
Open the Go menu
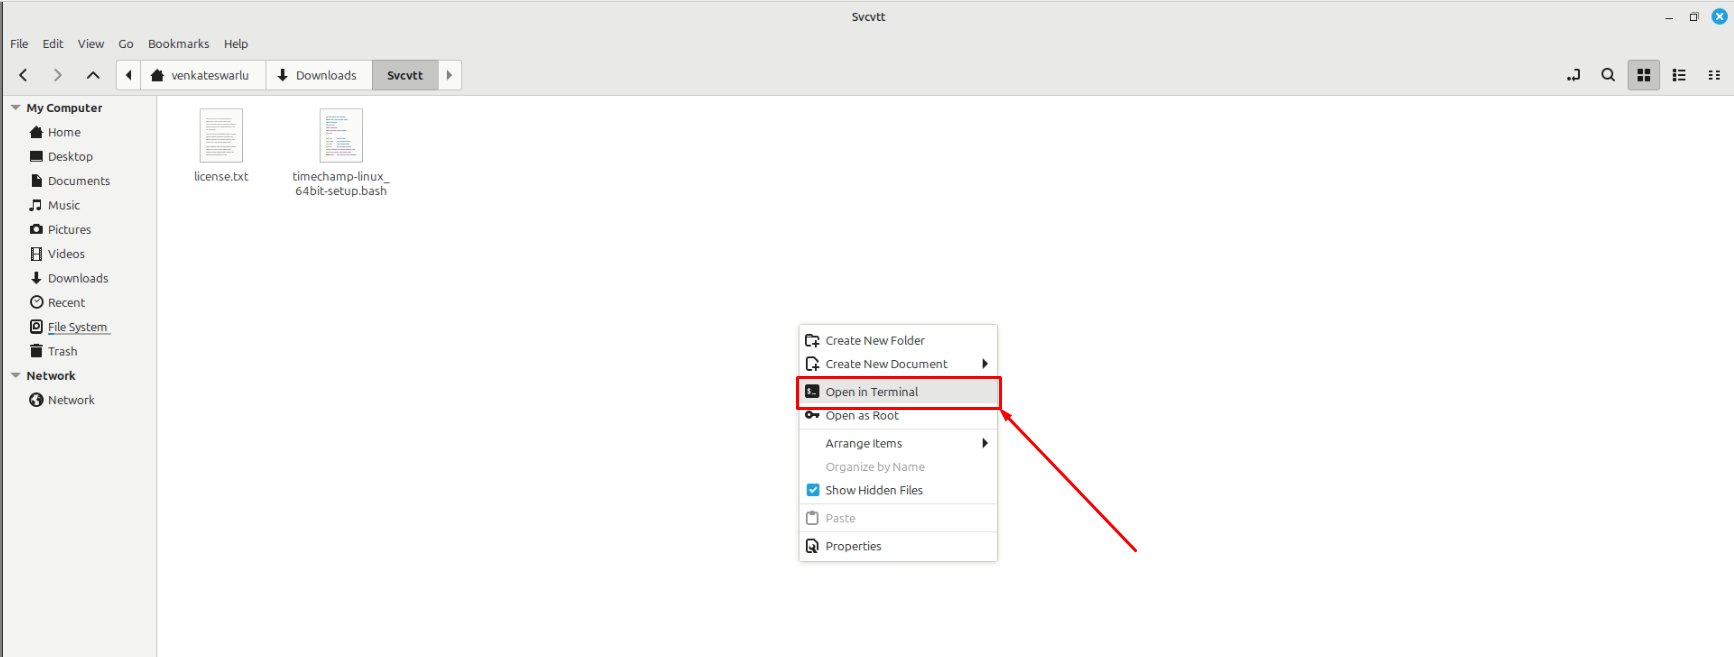click(x=126, y=44)
